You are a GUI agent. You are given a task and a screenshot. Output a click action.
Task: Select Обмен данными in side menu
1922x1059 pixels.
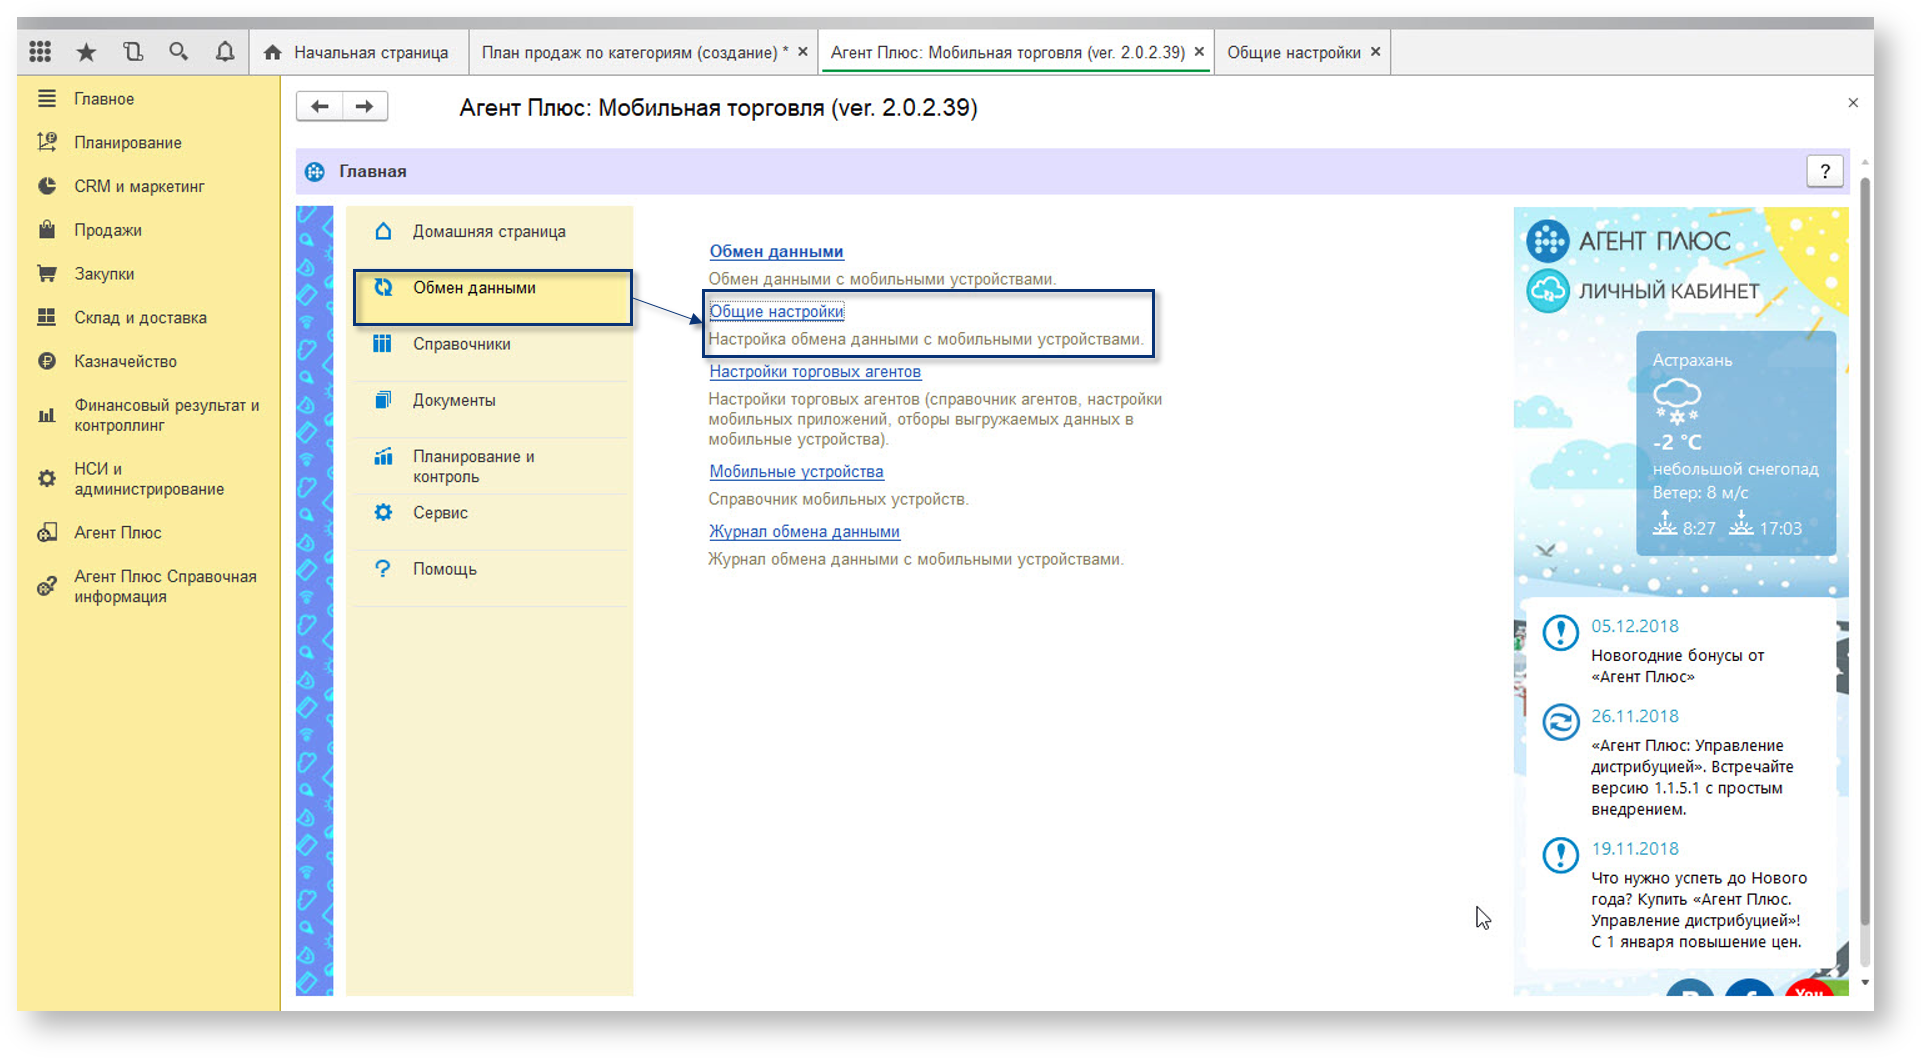pyautogui.click(x=493, y=297)
